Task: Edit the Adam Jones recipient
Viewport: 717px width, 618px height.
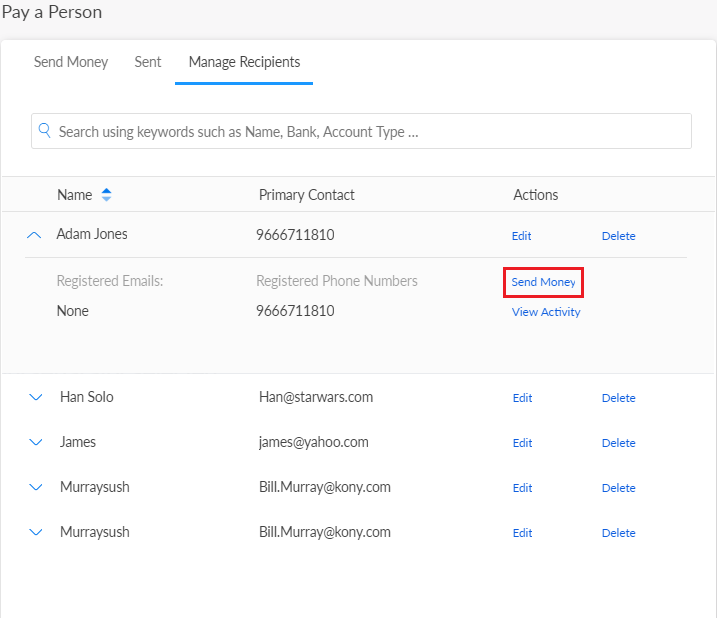Action: tap(521, 236)
